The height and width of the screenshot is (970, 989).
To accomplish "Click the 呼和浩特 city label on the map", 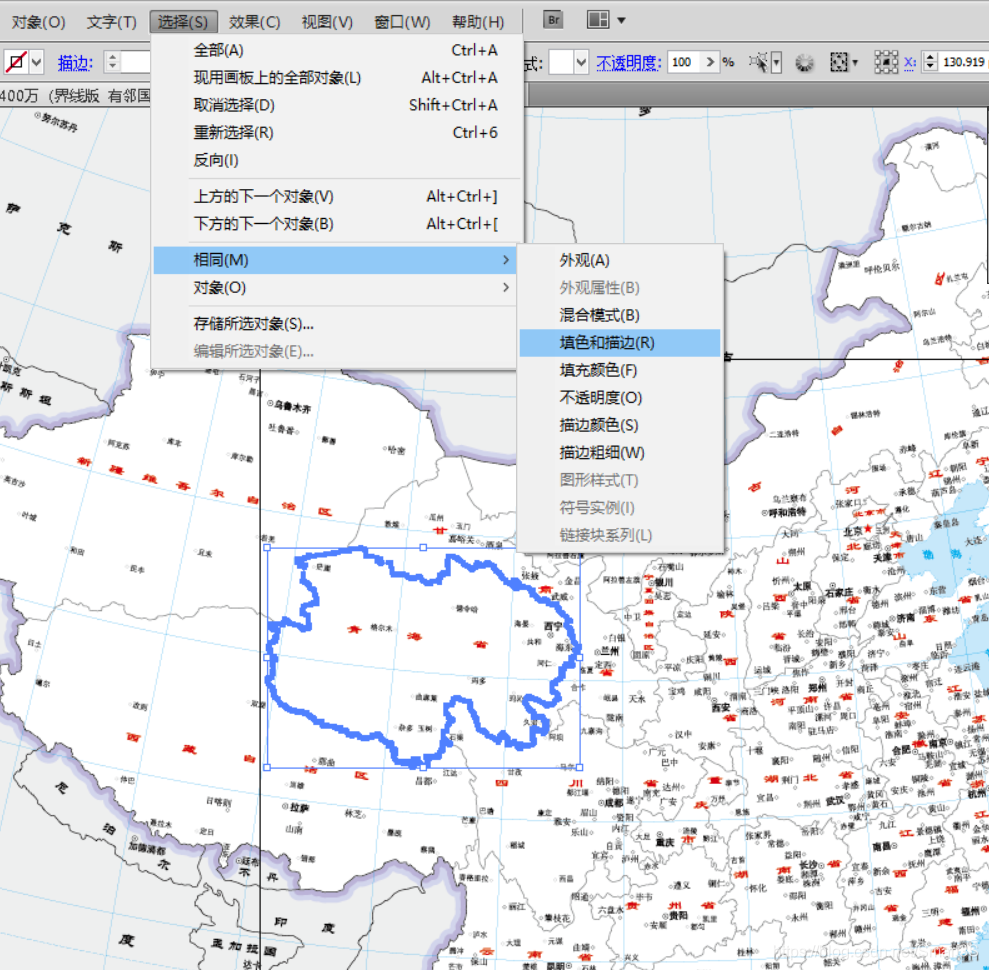I will (x=787, y=511).
